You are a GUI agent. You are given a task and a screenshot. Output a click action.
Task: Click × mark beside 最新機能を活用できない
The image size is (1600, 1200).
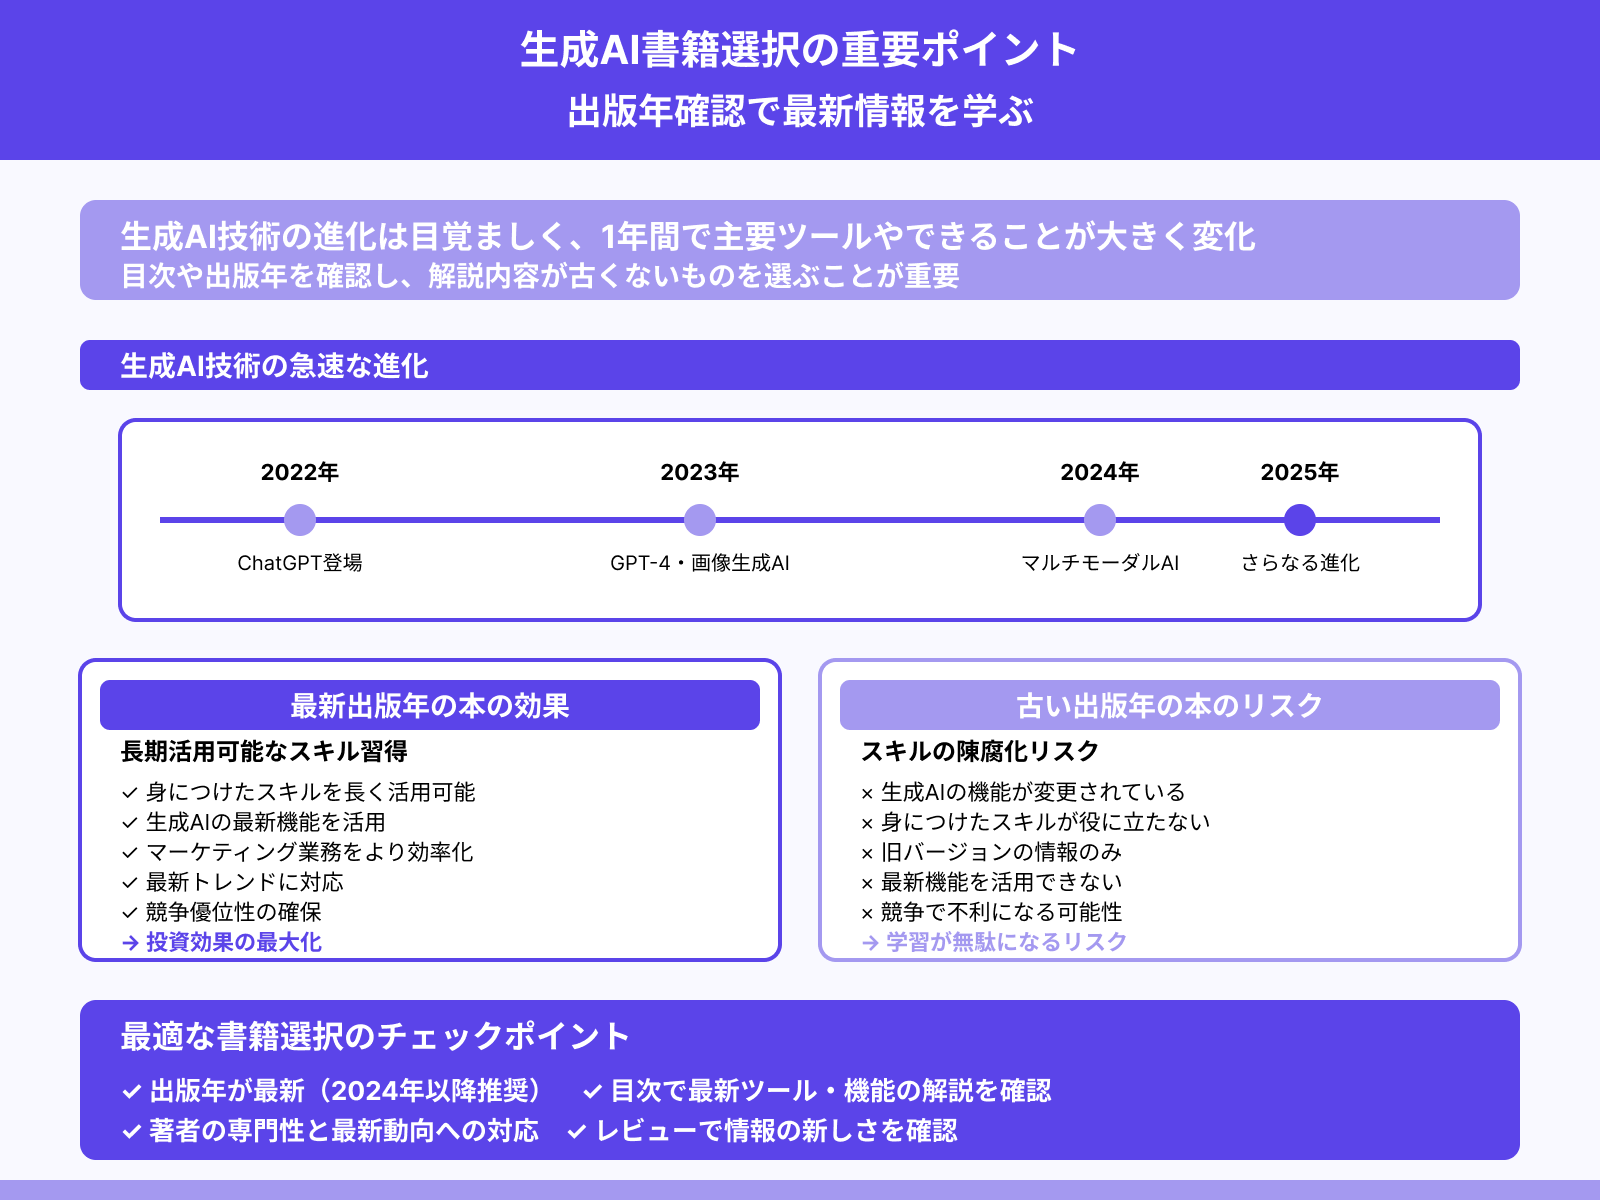867,884
